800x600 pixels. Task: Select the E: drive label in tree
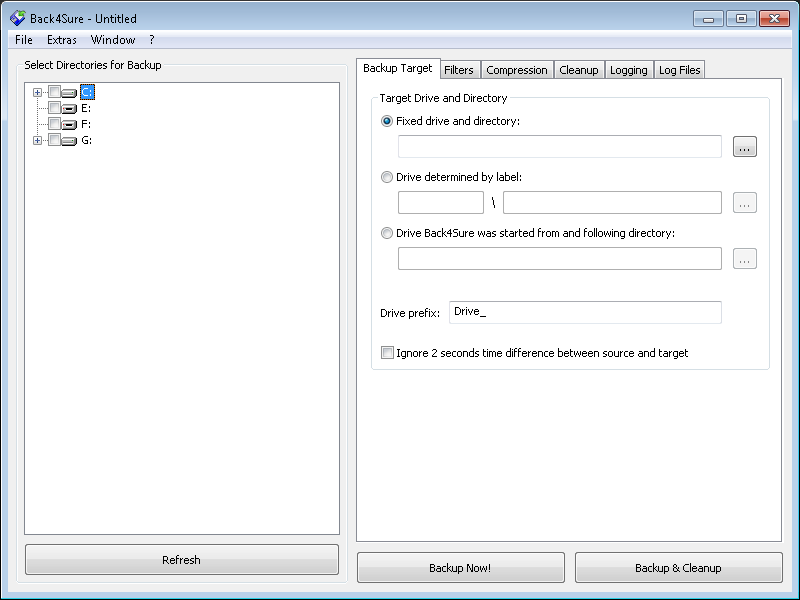86,108
